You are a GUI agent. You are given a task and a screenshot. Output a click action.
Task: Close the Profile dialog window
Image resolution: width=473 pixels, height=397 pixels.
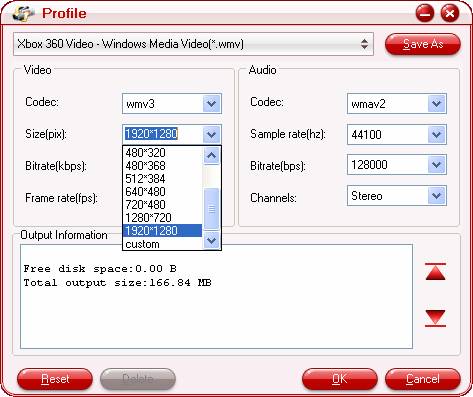coord(450,13)
